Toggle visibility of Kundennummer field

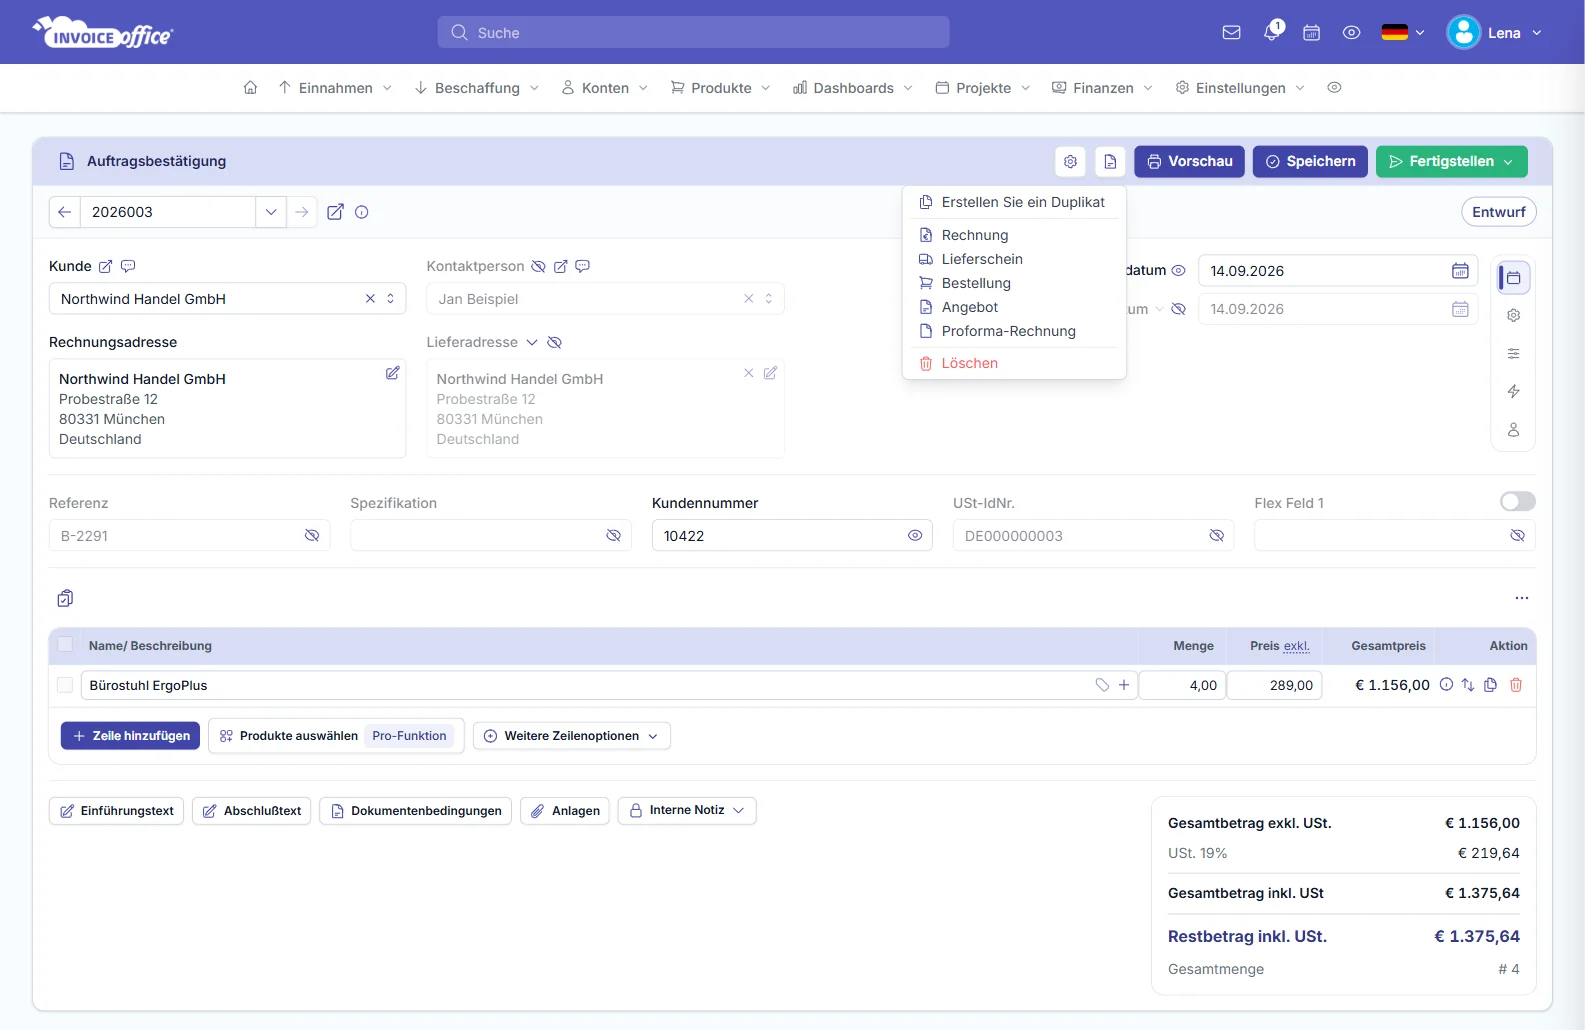pos(915,536)
